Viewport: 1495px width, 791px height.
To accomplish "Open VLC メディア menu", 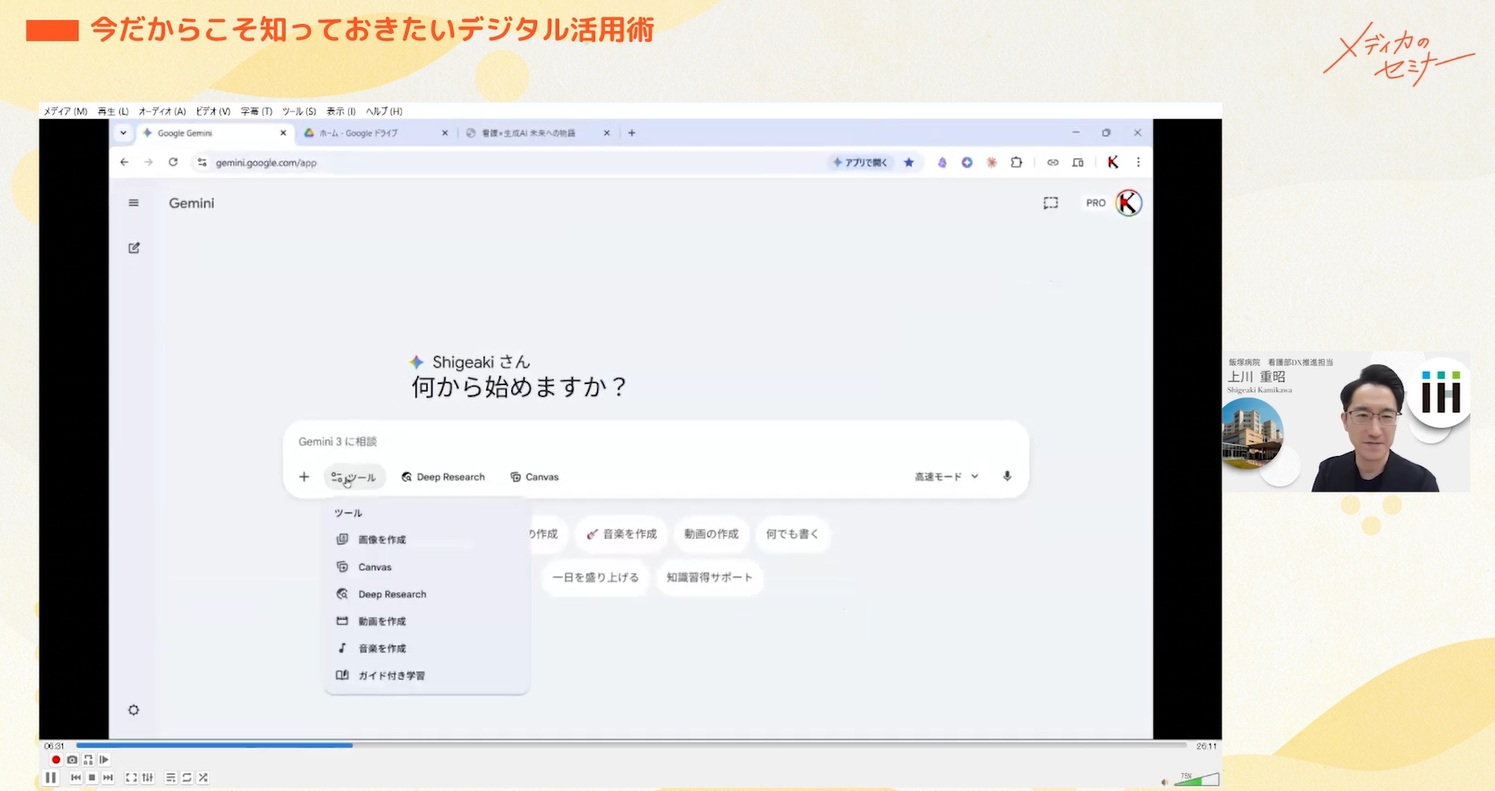I will pos(65,111).
